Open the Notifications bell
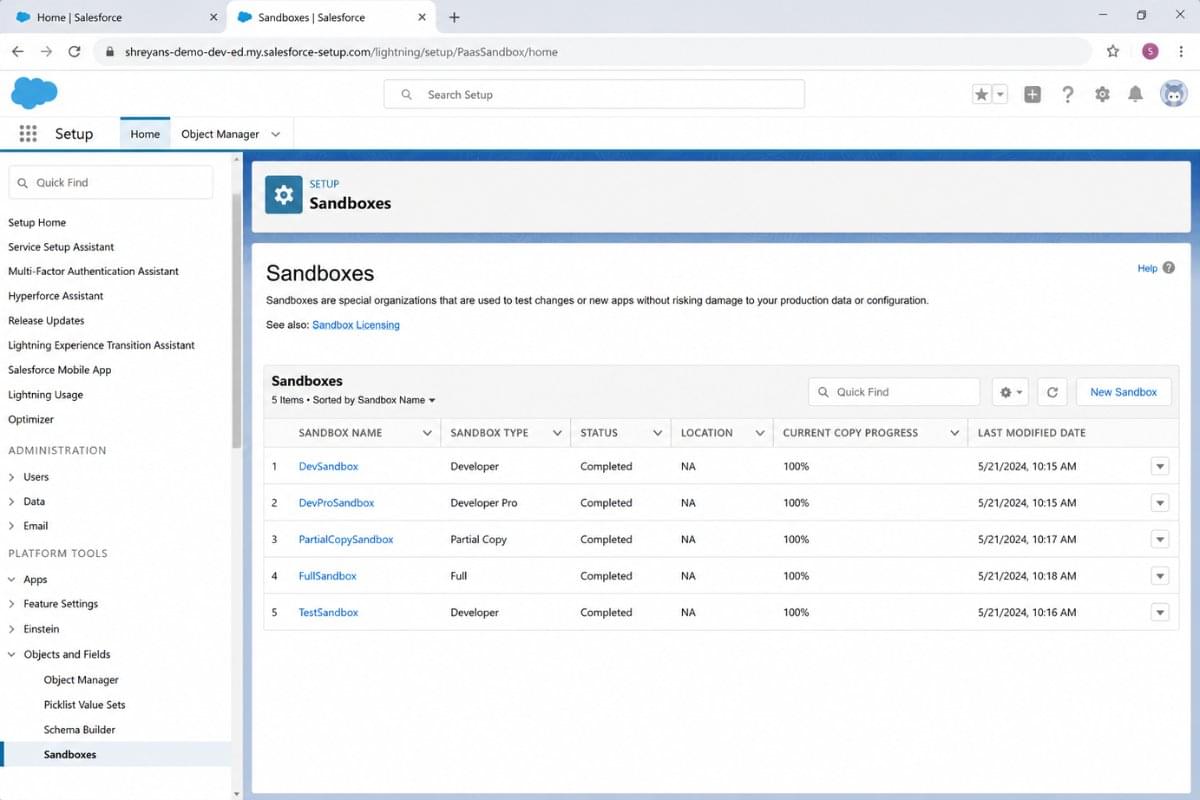This screenshot has height=800, width=1200. 1135,94
